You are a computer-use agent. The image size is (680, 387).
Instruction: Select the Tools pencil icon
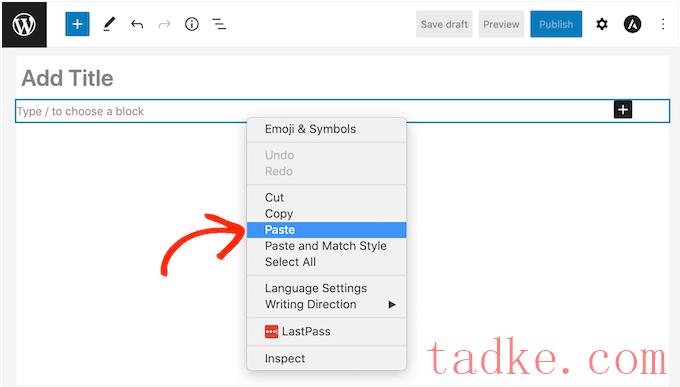point(109,24)
